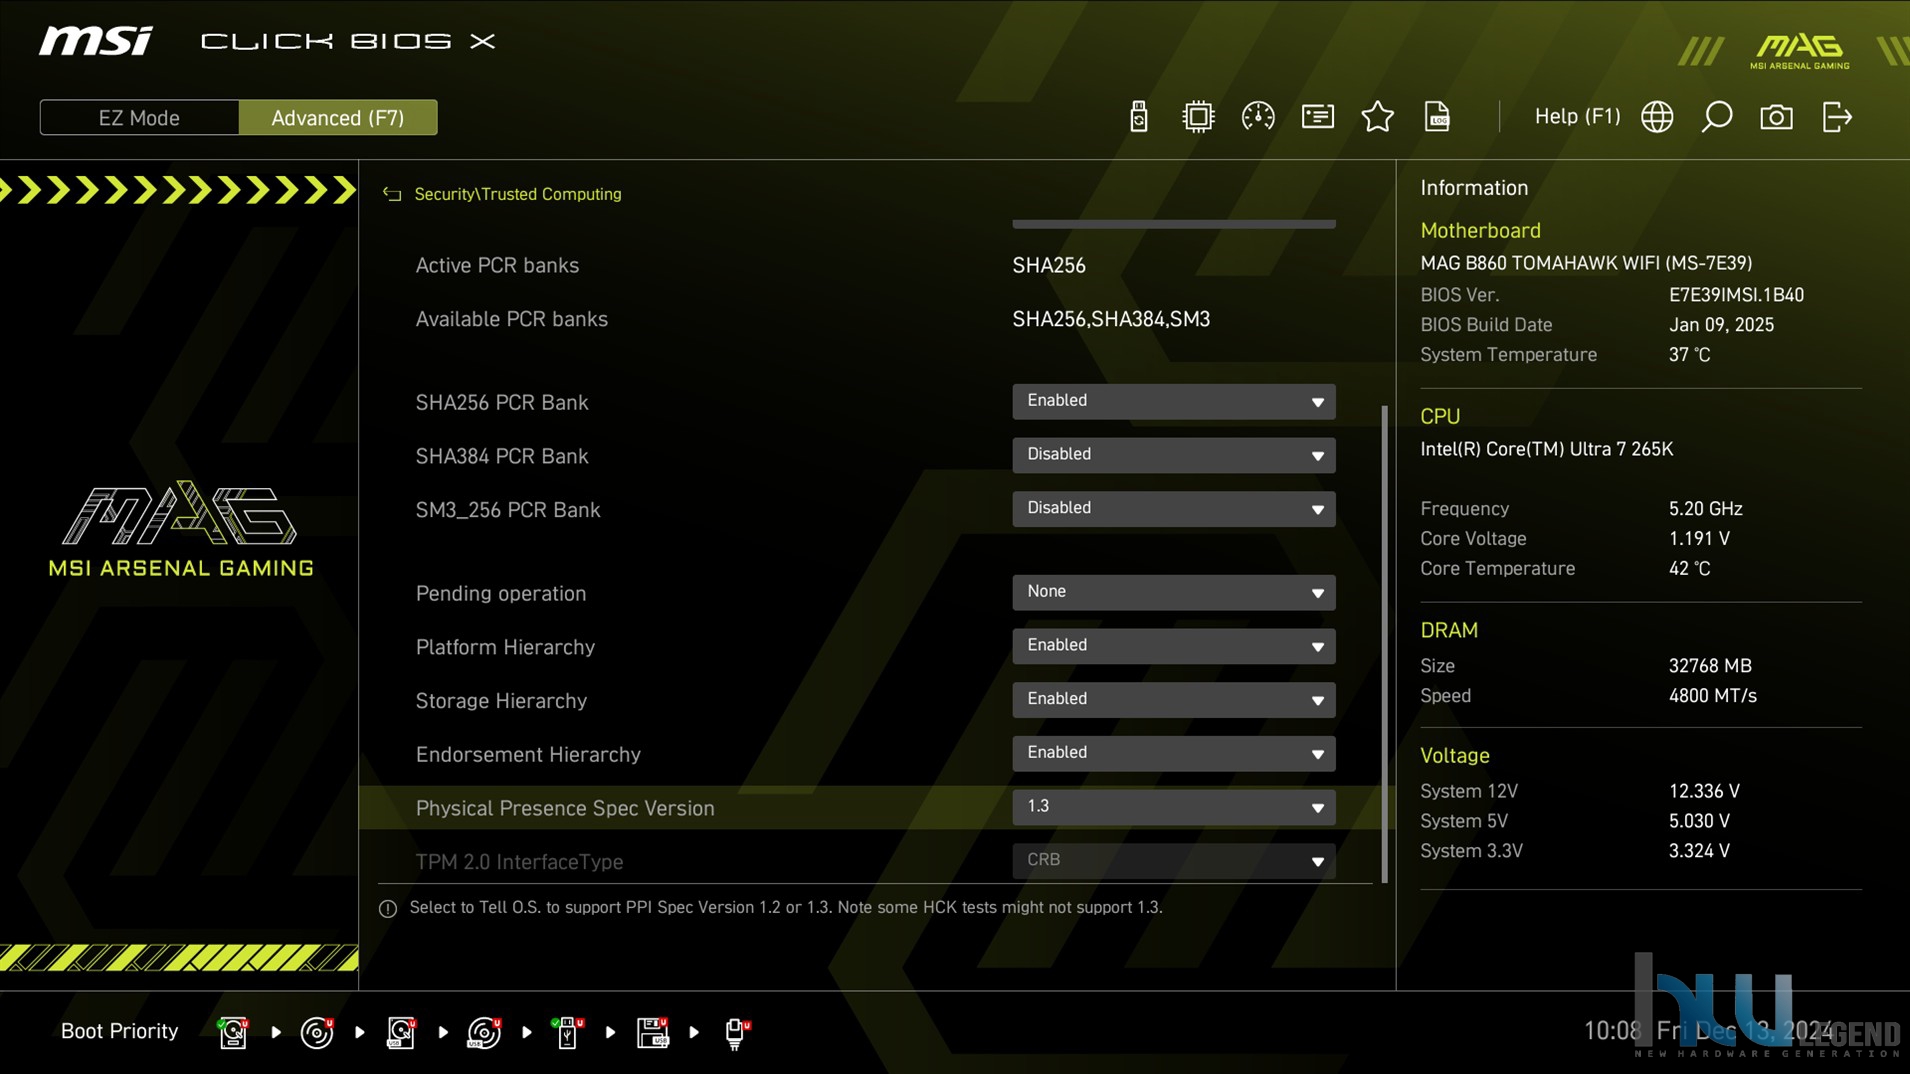Open the Hardware Monitor gauge icon
Viewport: 1910px width, 1074px height.
coord(1258,117)
